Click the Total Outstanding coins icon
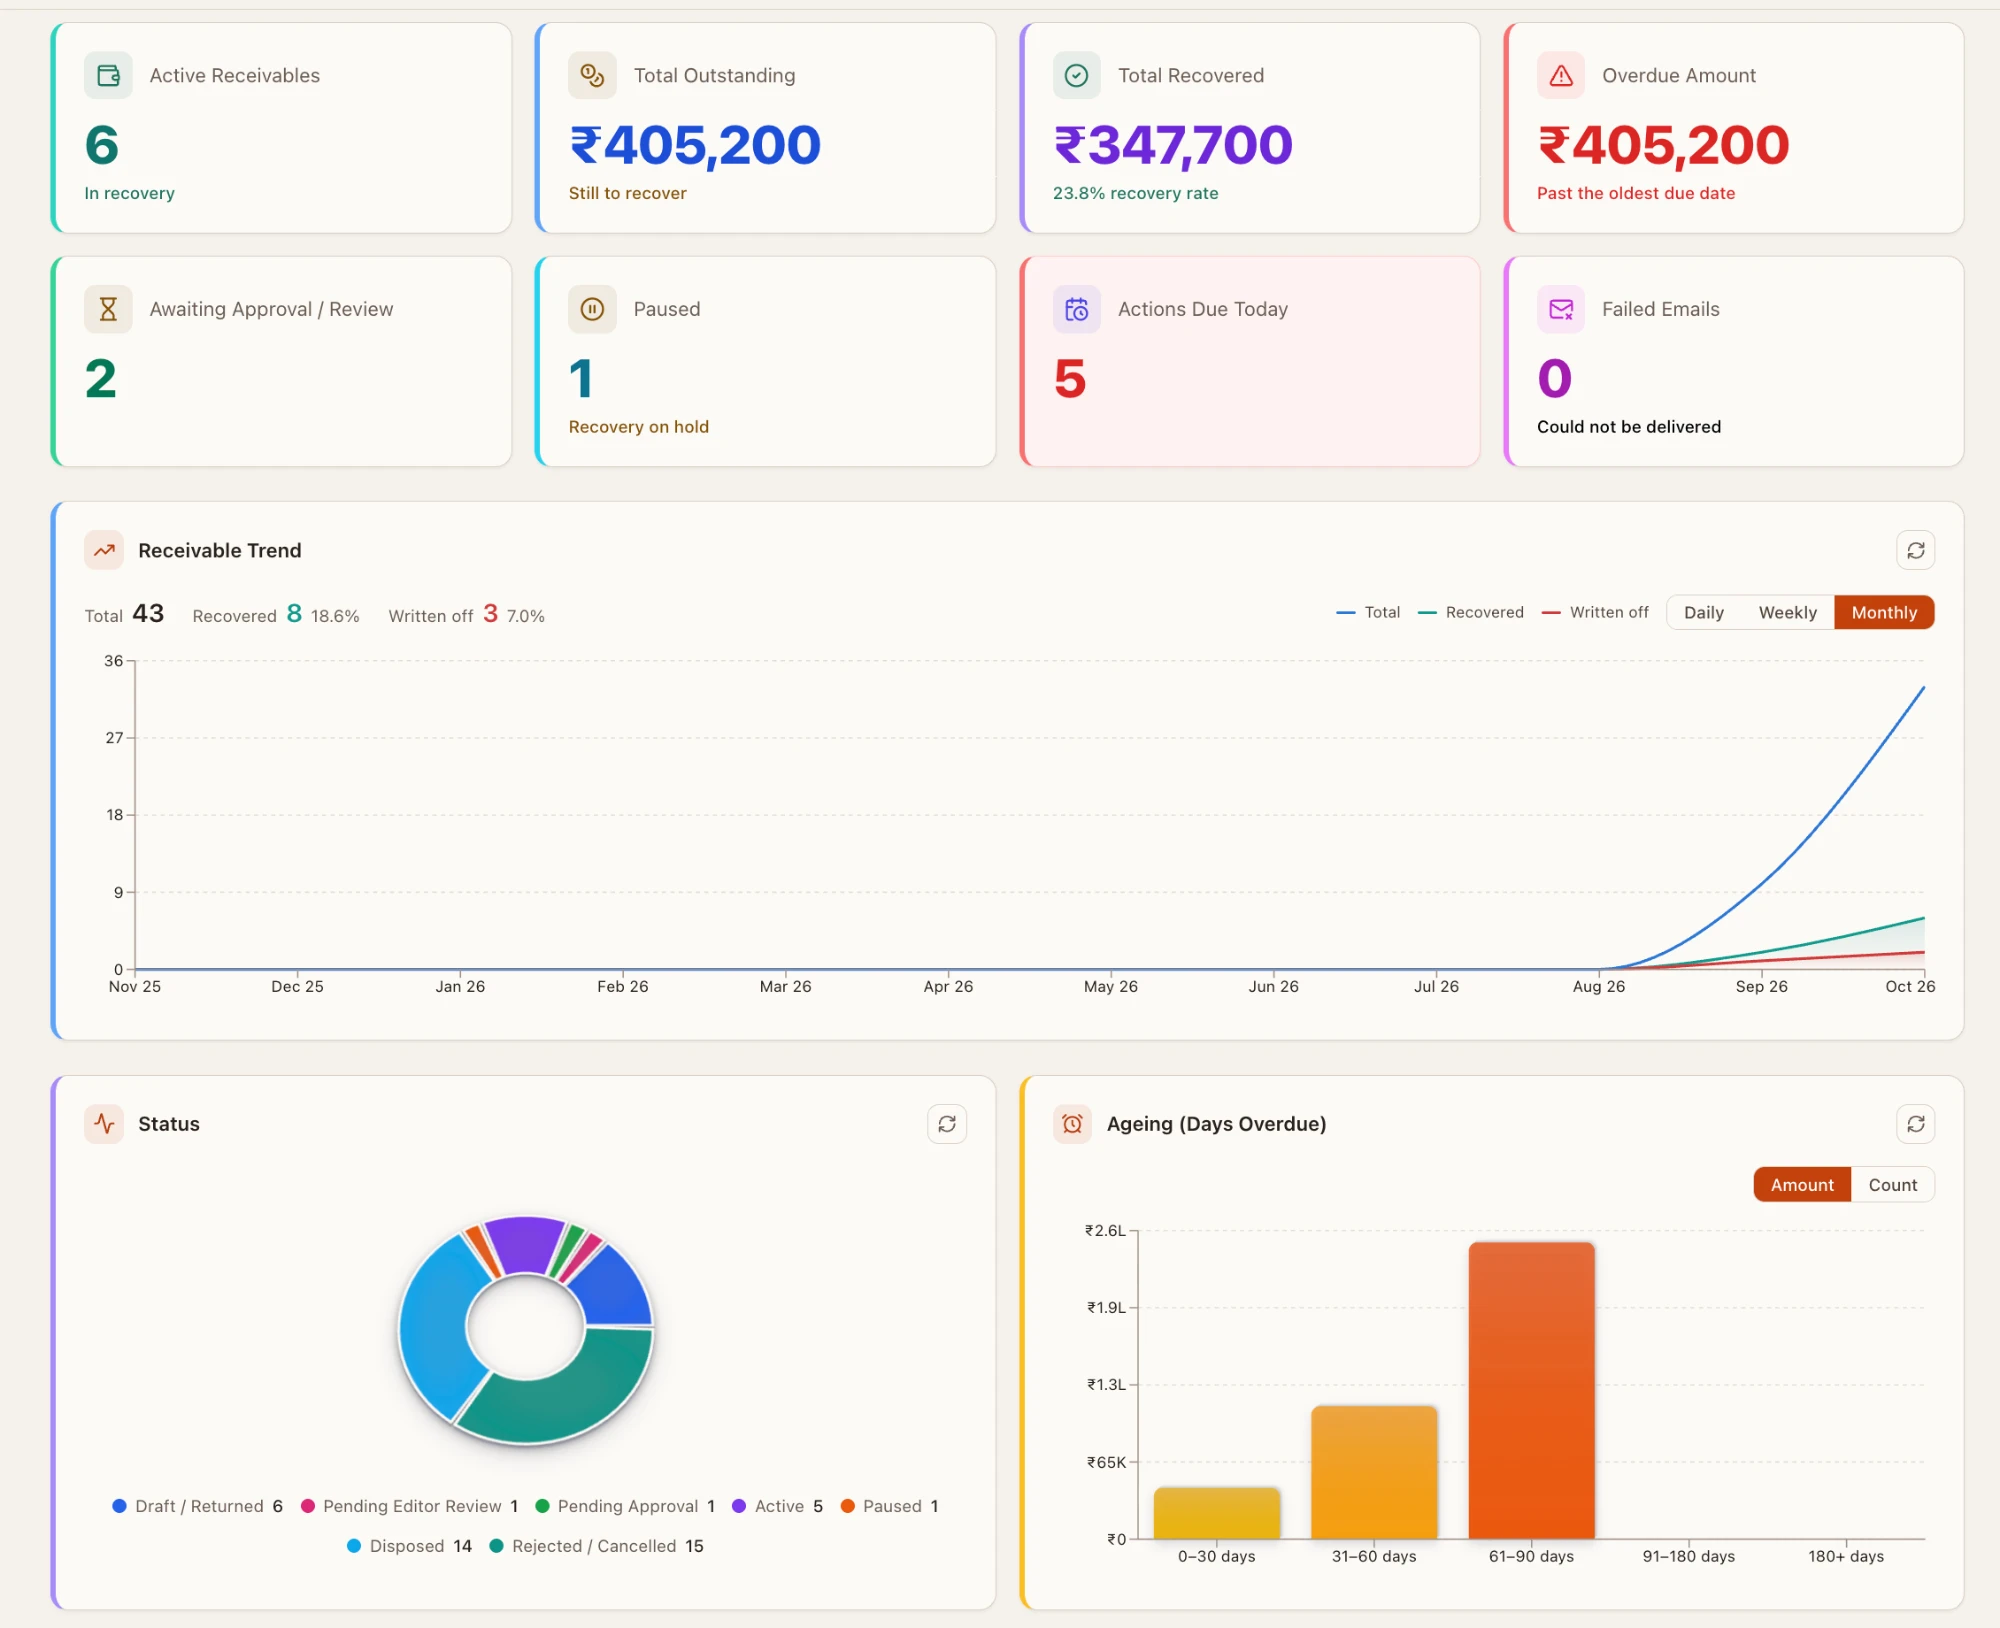This screenshot has height=1628, width=2000. (x=592, y=75)
